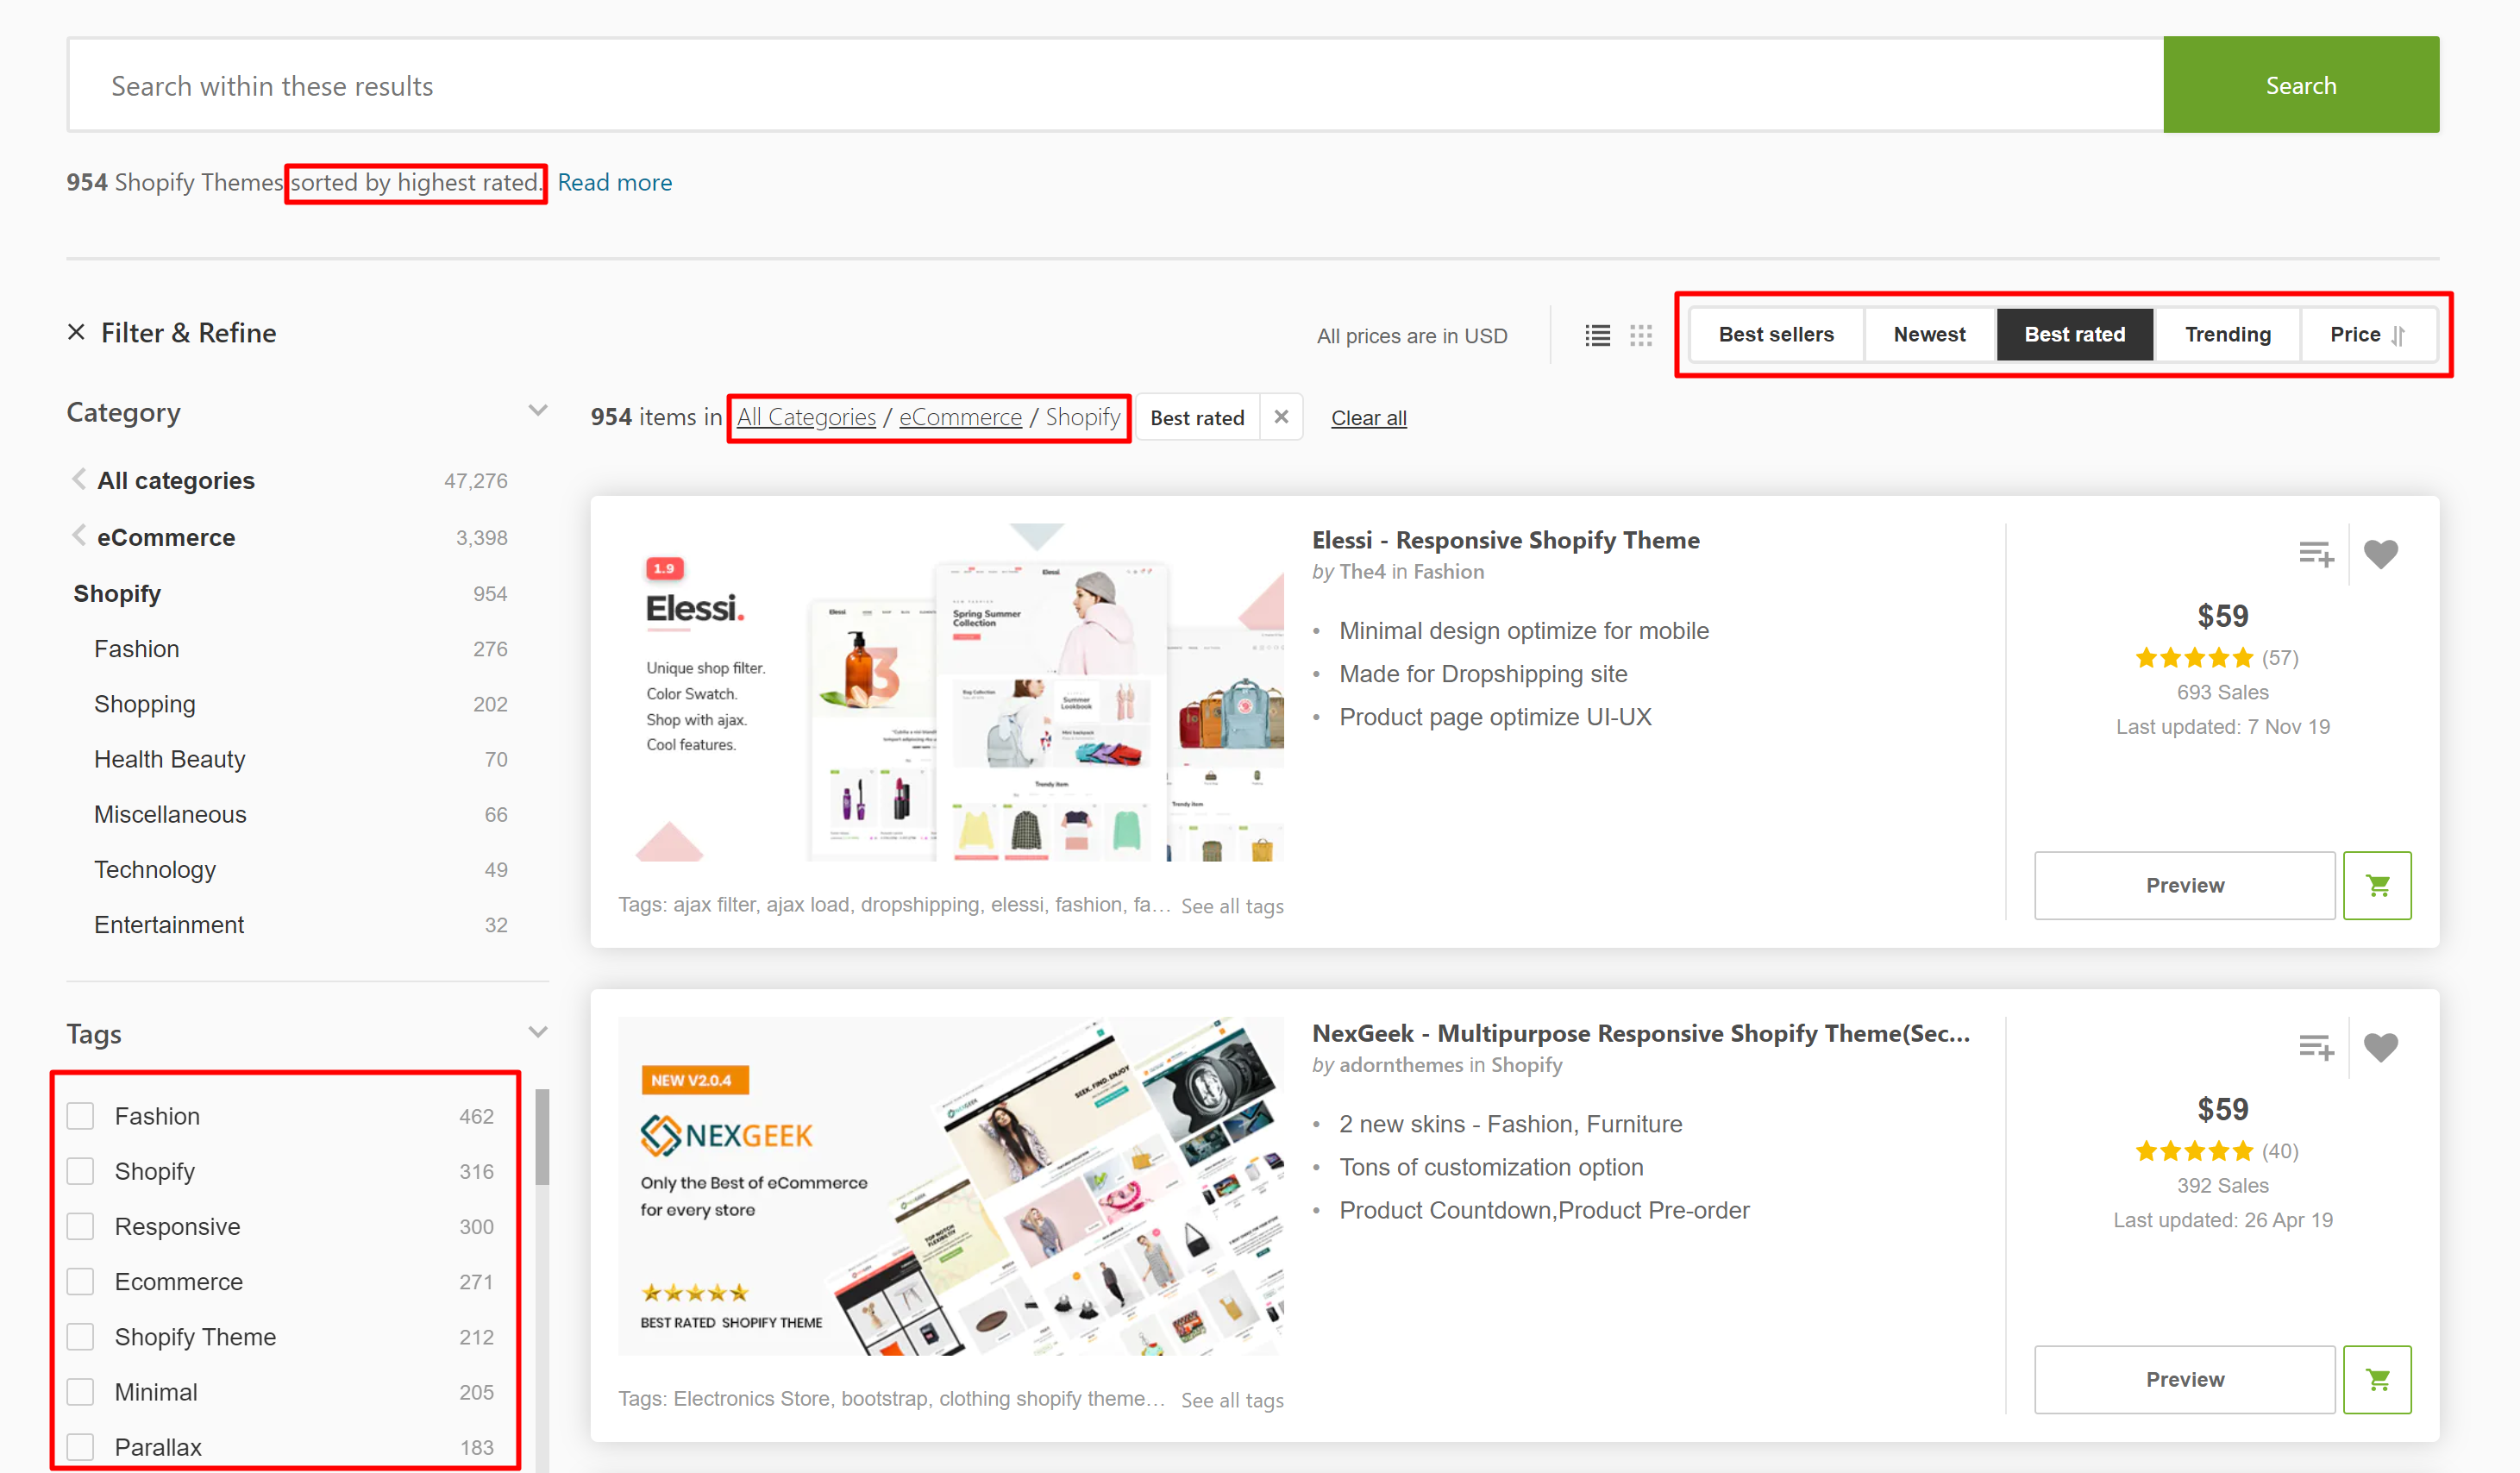The height and width of the screenshot is (1473, 2520).
Task: Select the Trending tab
Action: (x=2227, y=333)
